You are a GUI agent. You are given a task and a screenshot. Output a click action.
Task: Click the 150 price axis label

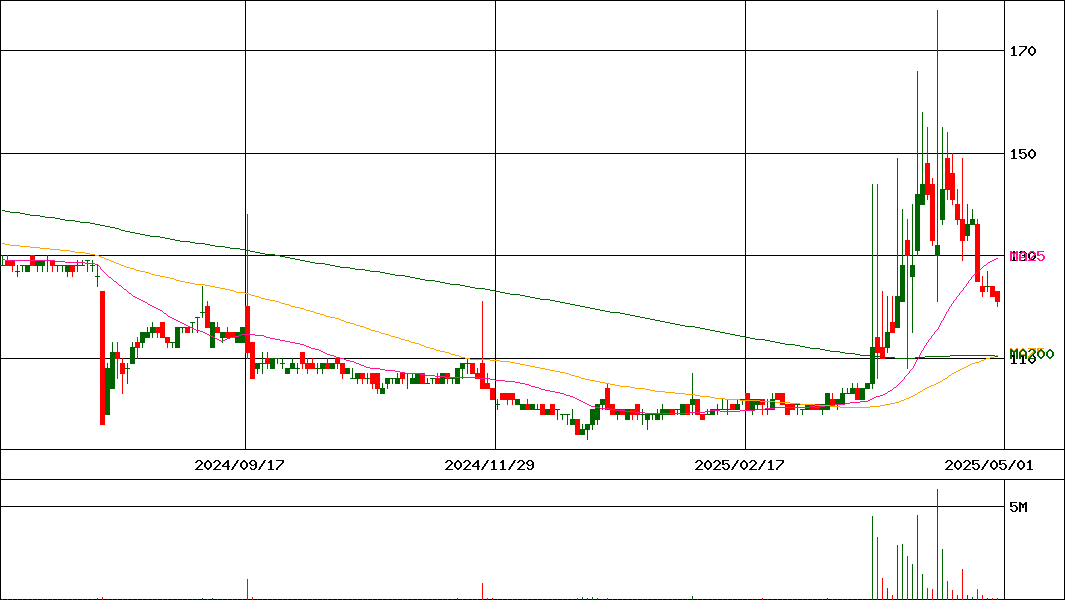click(1022, 154)
